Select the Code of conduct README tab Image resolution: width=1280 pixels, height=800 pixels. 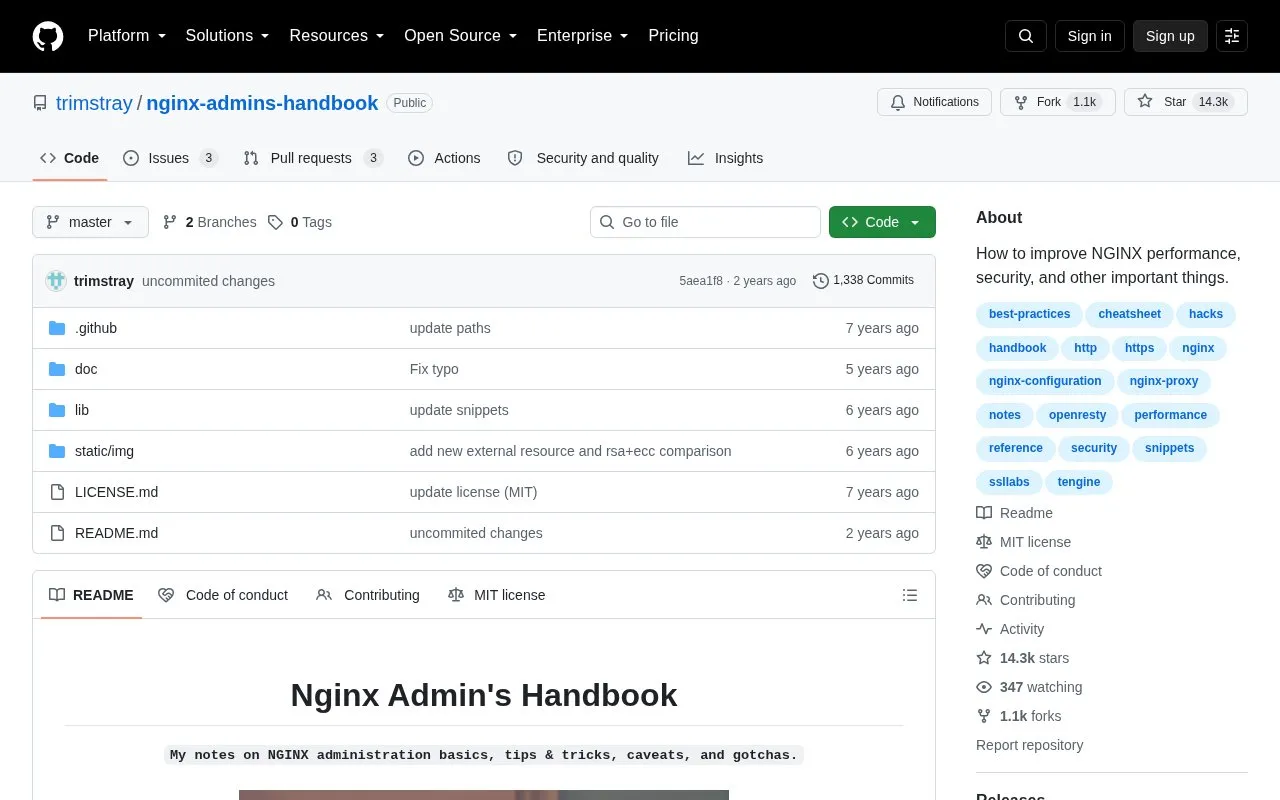[223, 595]
